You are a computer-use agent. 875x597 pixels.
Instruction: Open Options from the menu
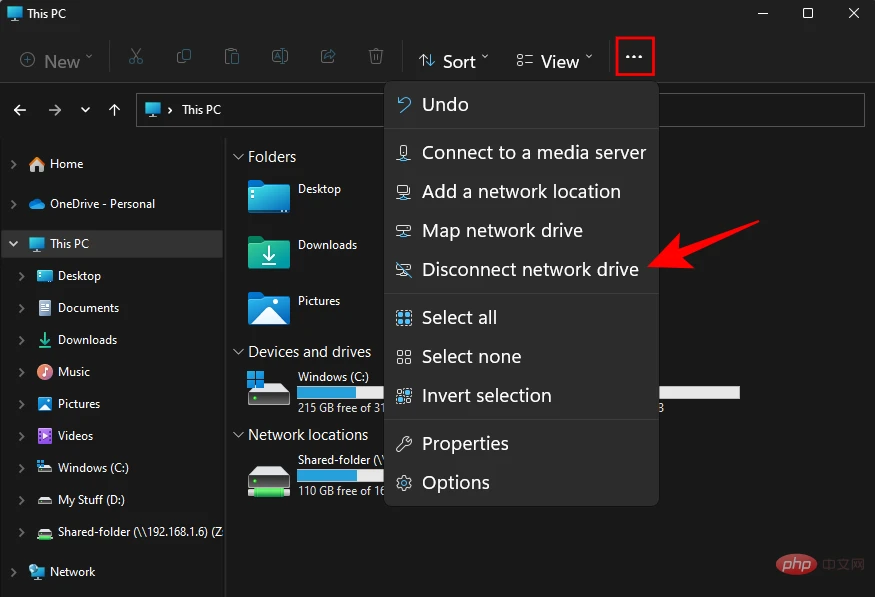click(521, 483)
